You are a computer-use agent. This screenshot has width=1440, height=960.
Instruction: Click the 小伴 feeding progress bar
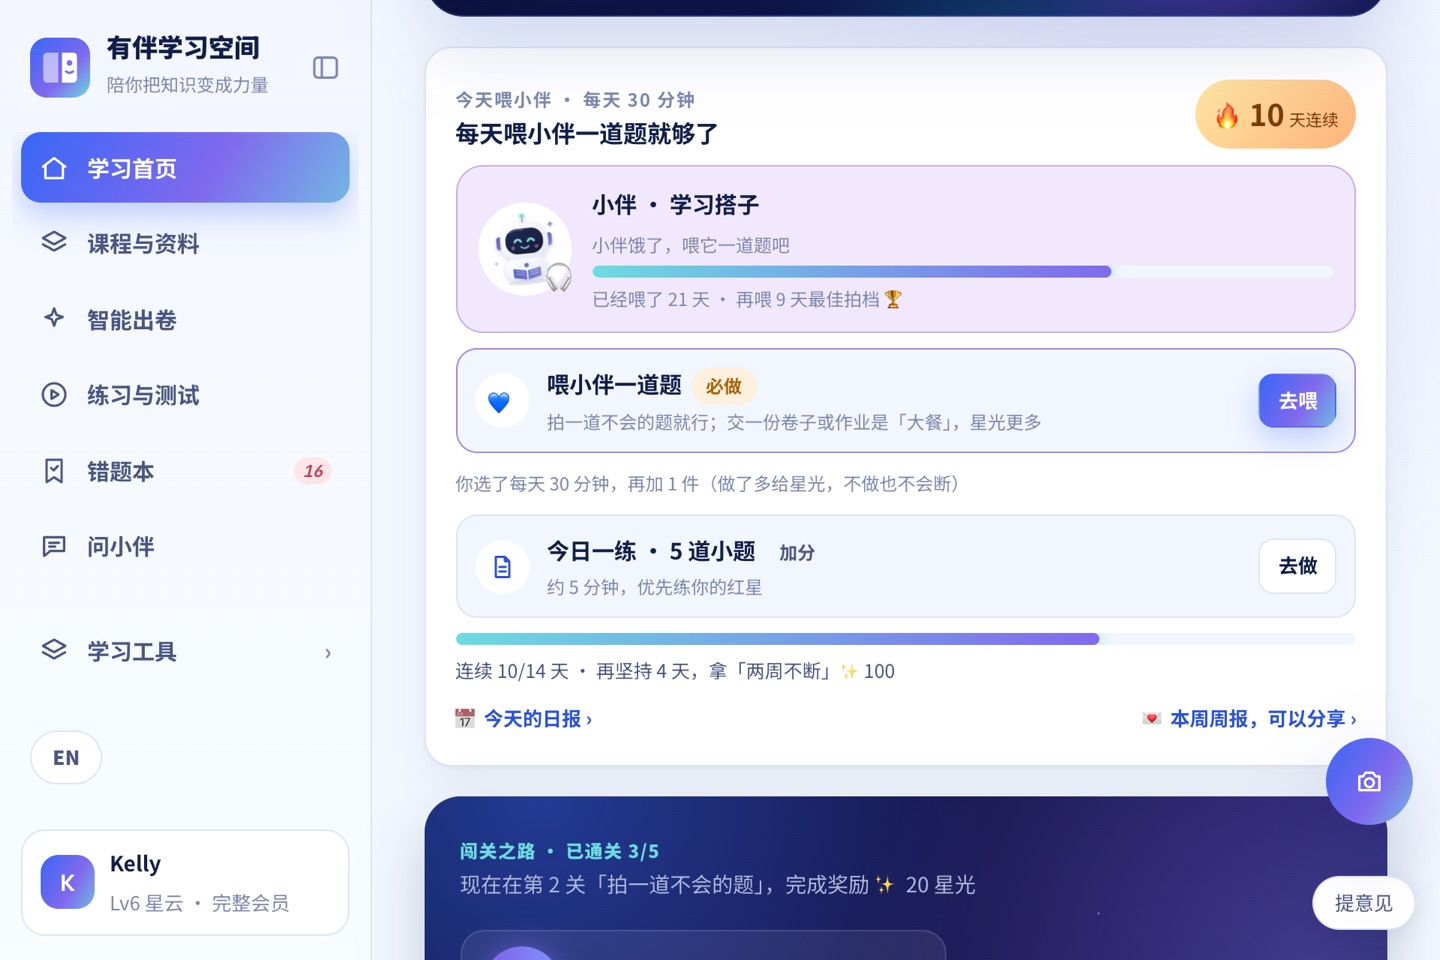tap(963, 272)
